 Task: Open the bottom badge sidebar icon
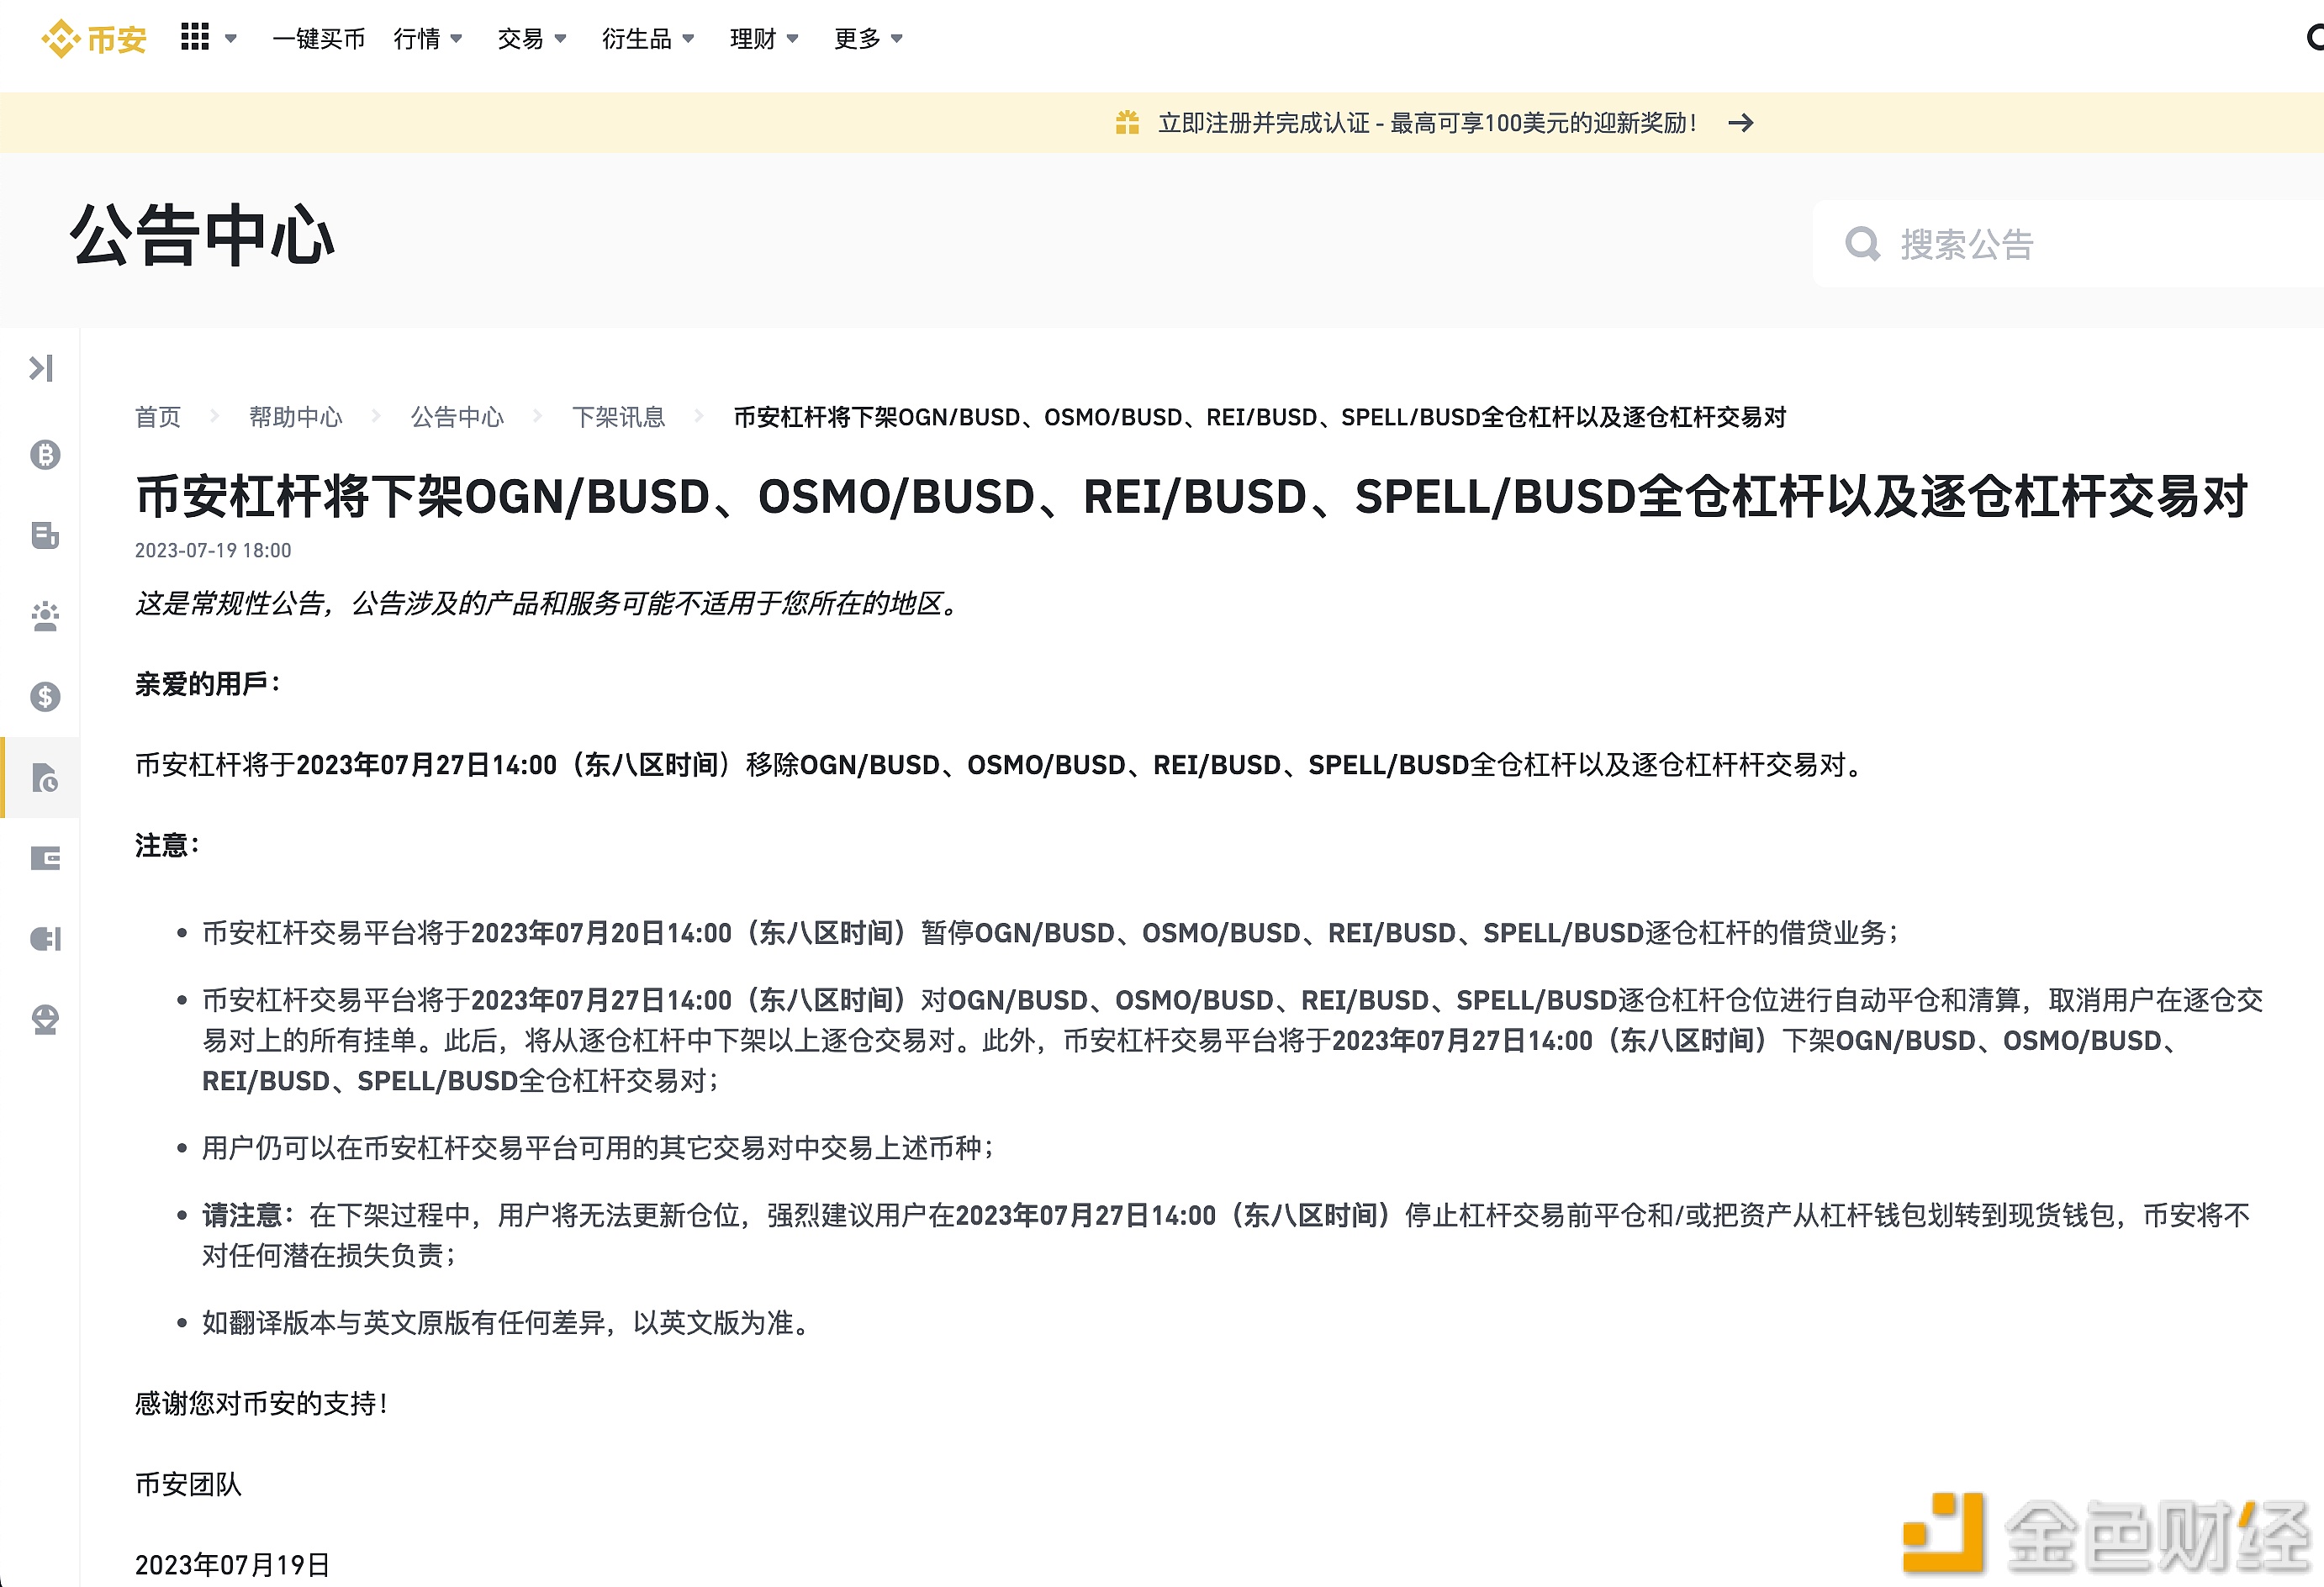(x=45, y=1019)
